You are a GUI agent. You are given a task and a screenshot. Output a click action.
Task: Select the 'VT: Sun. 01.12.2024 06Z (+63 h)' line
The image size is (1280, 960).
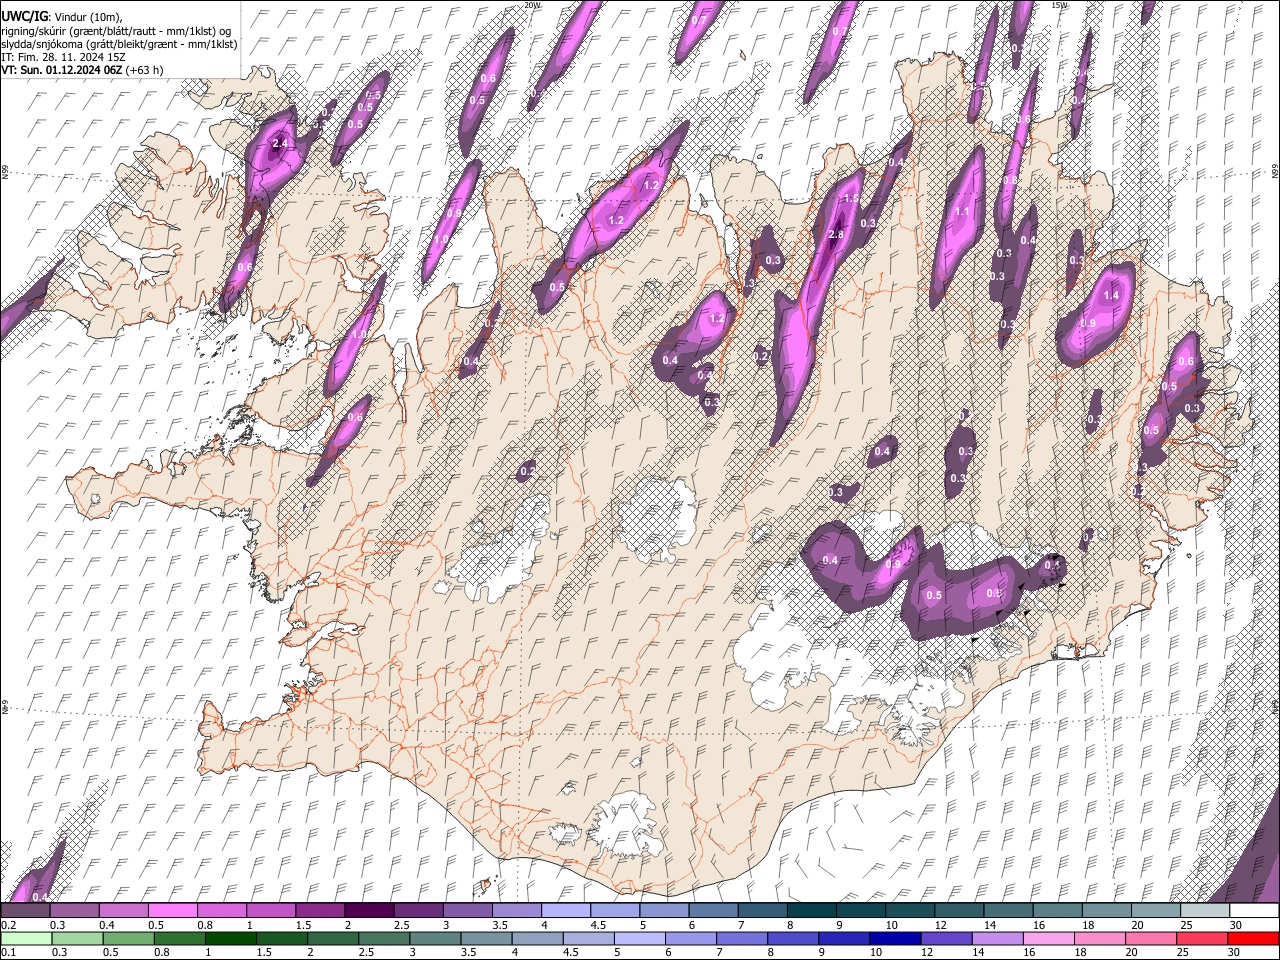coord(82,70)
